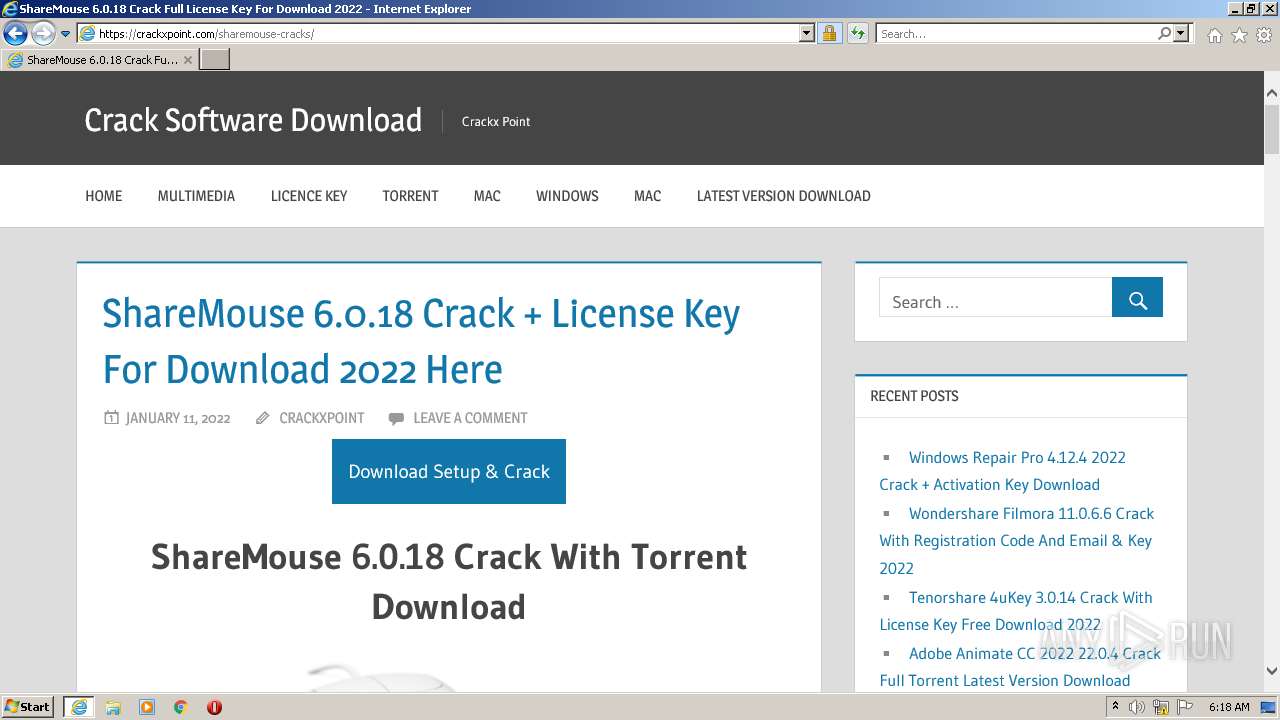Open the Crack Software Download site title
The image size is (1280, 720).
(253, 120)
